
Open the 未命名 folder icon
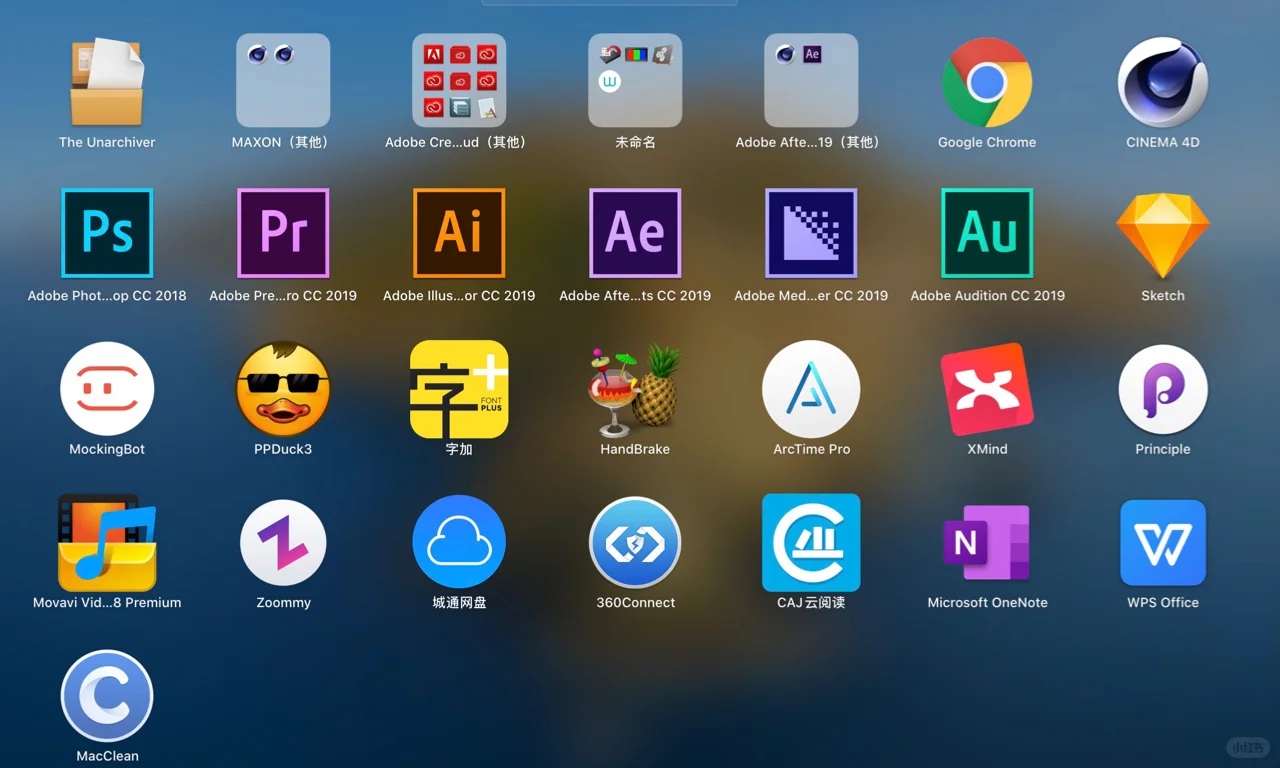point(635,80)
